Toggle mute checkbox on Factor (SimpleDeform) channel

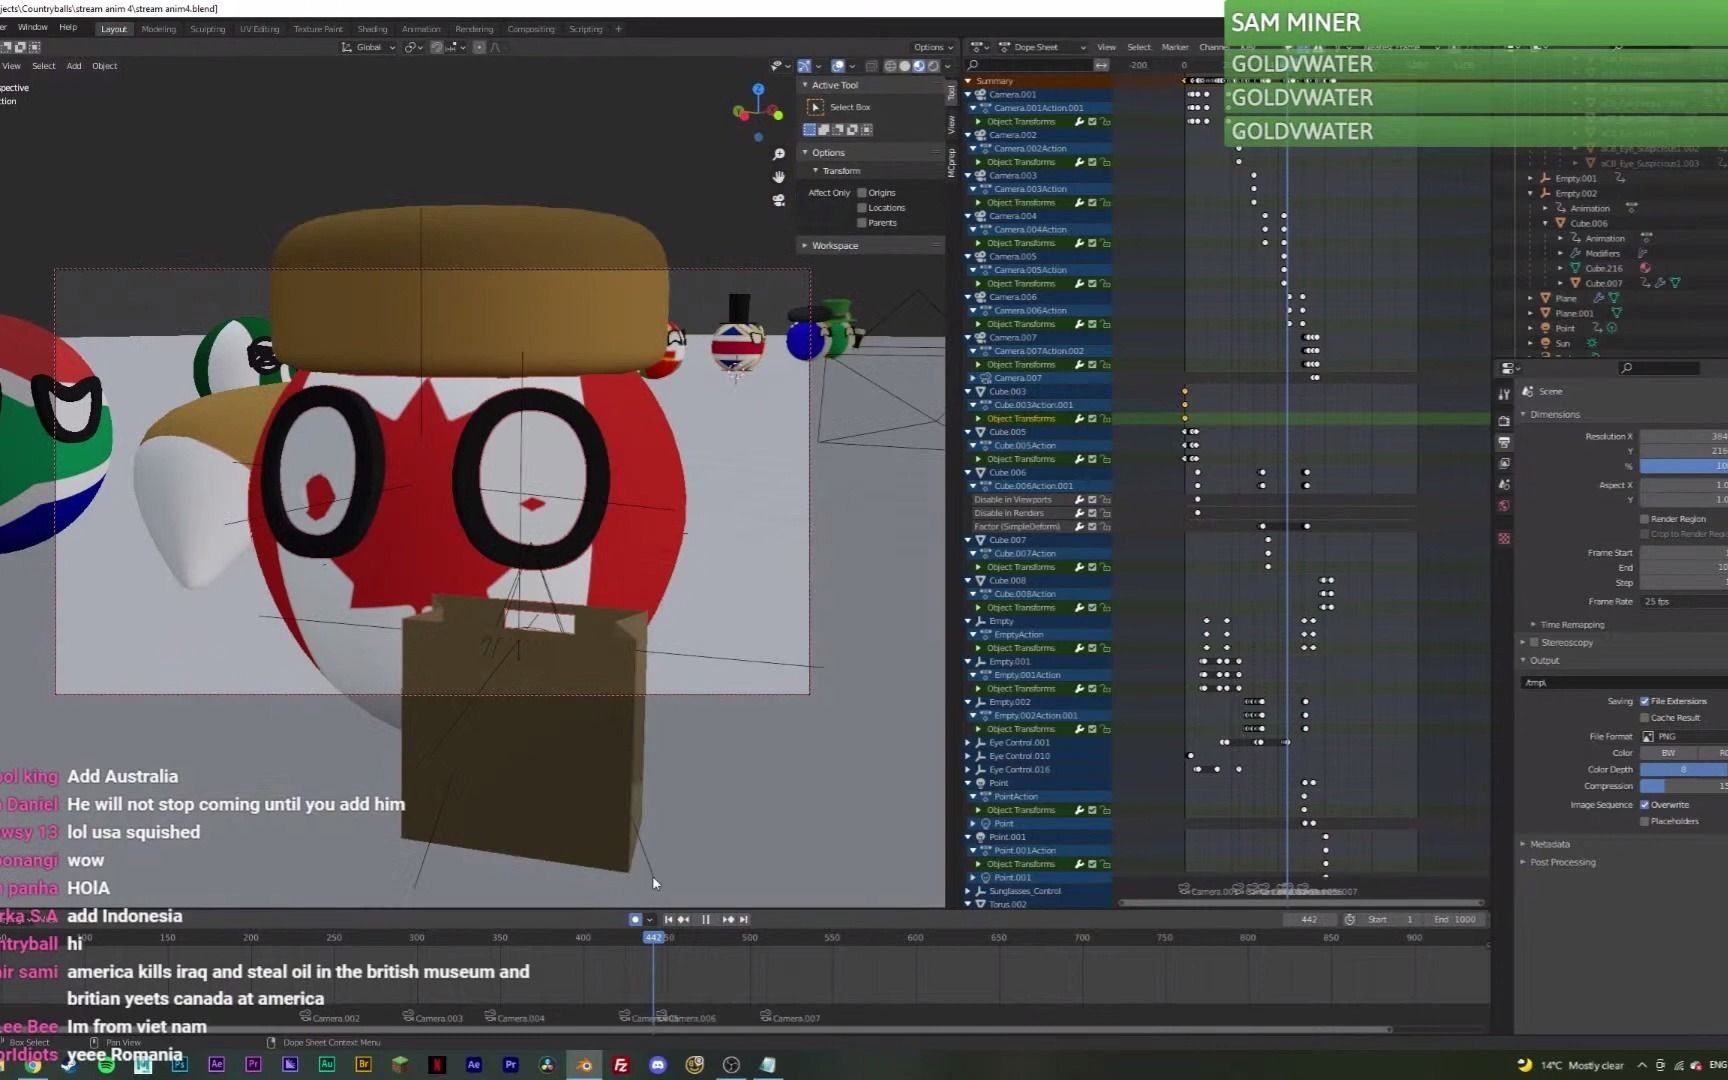(1092, 526)
